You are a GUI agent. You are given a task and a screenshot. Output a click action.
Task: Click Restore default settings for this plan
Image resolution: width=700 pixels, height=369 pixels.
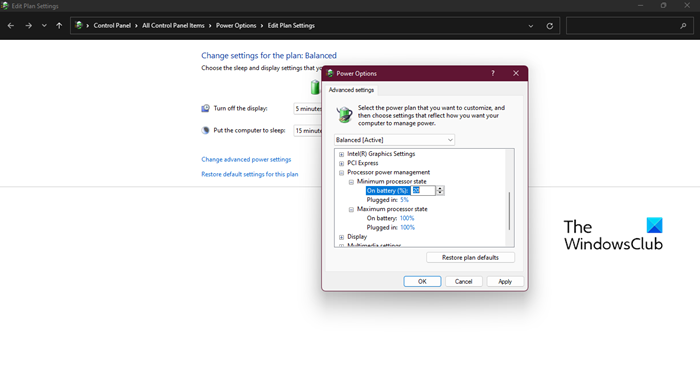click(x=250, y=174)
